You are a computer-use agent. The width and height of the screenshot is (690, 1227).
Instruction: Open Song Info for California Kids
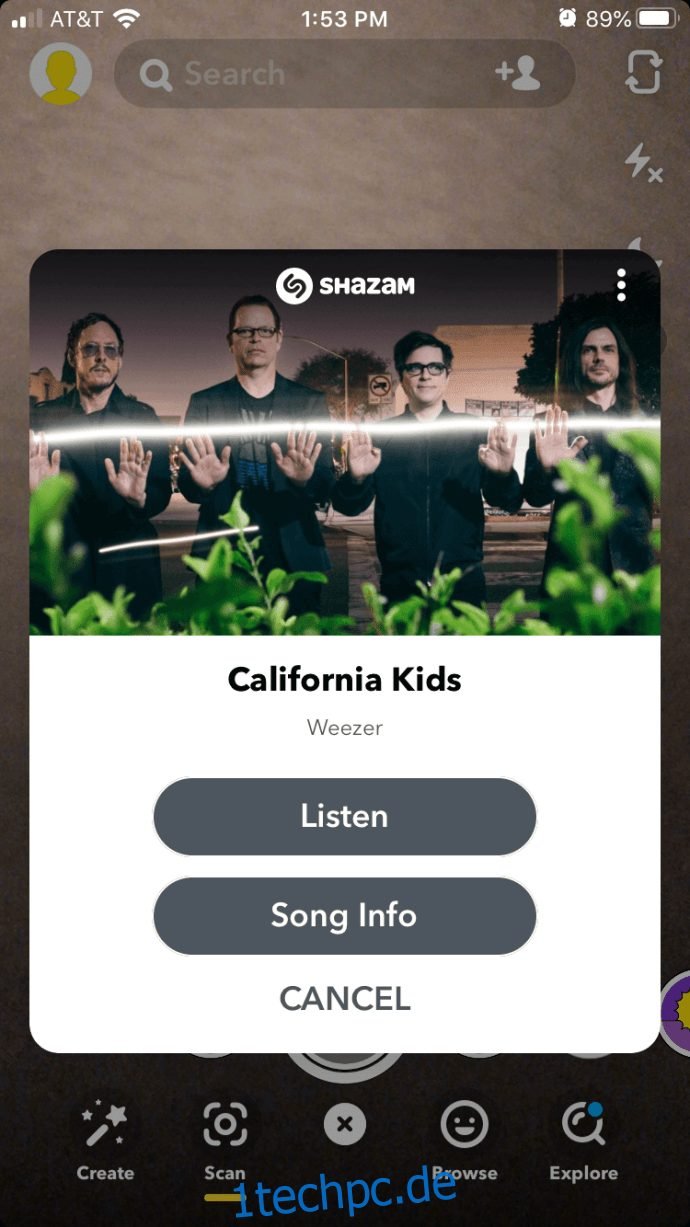tap(345, 915)
